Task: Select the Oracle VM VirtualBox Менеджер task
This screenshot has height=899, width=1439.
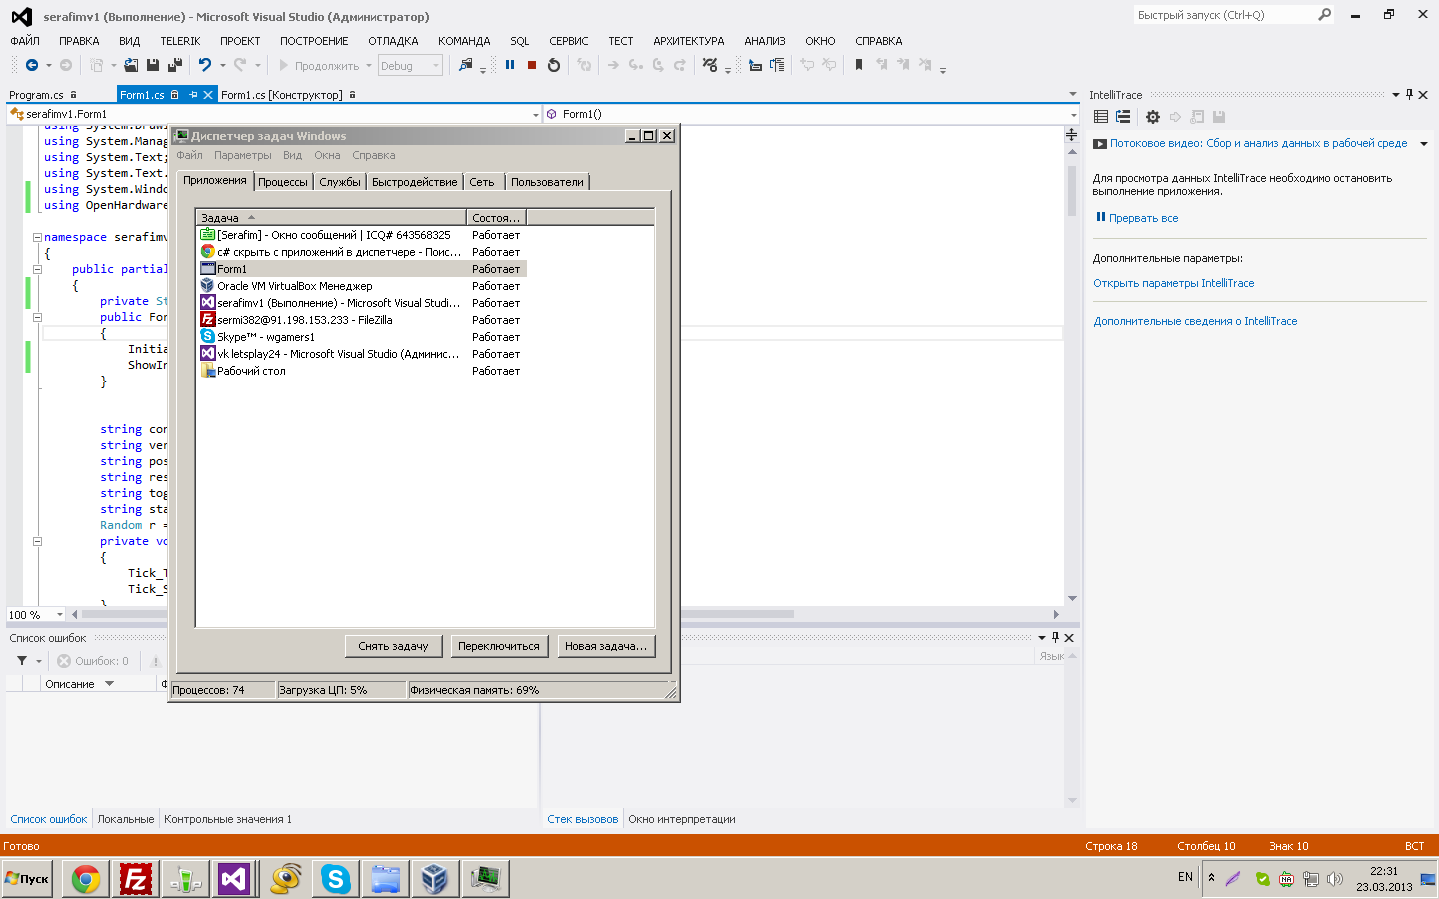Action: [x=361, y=286]
